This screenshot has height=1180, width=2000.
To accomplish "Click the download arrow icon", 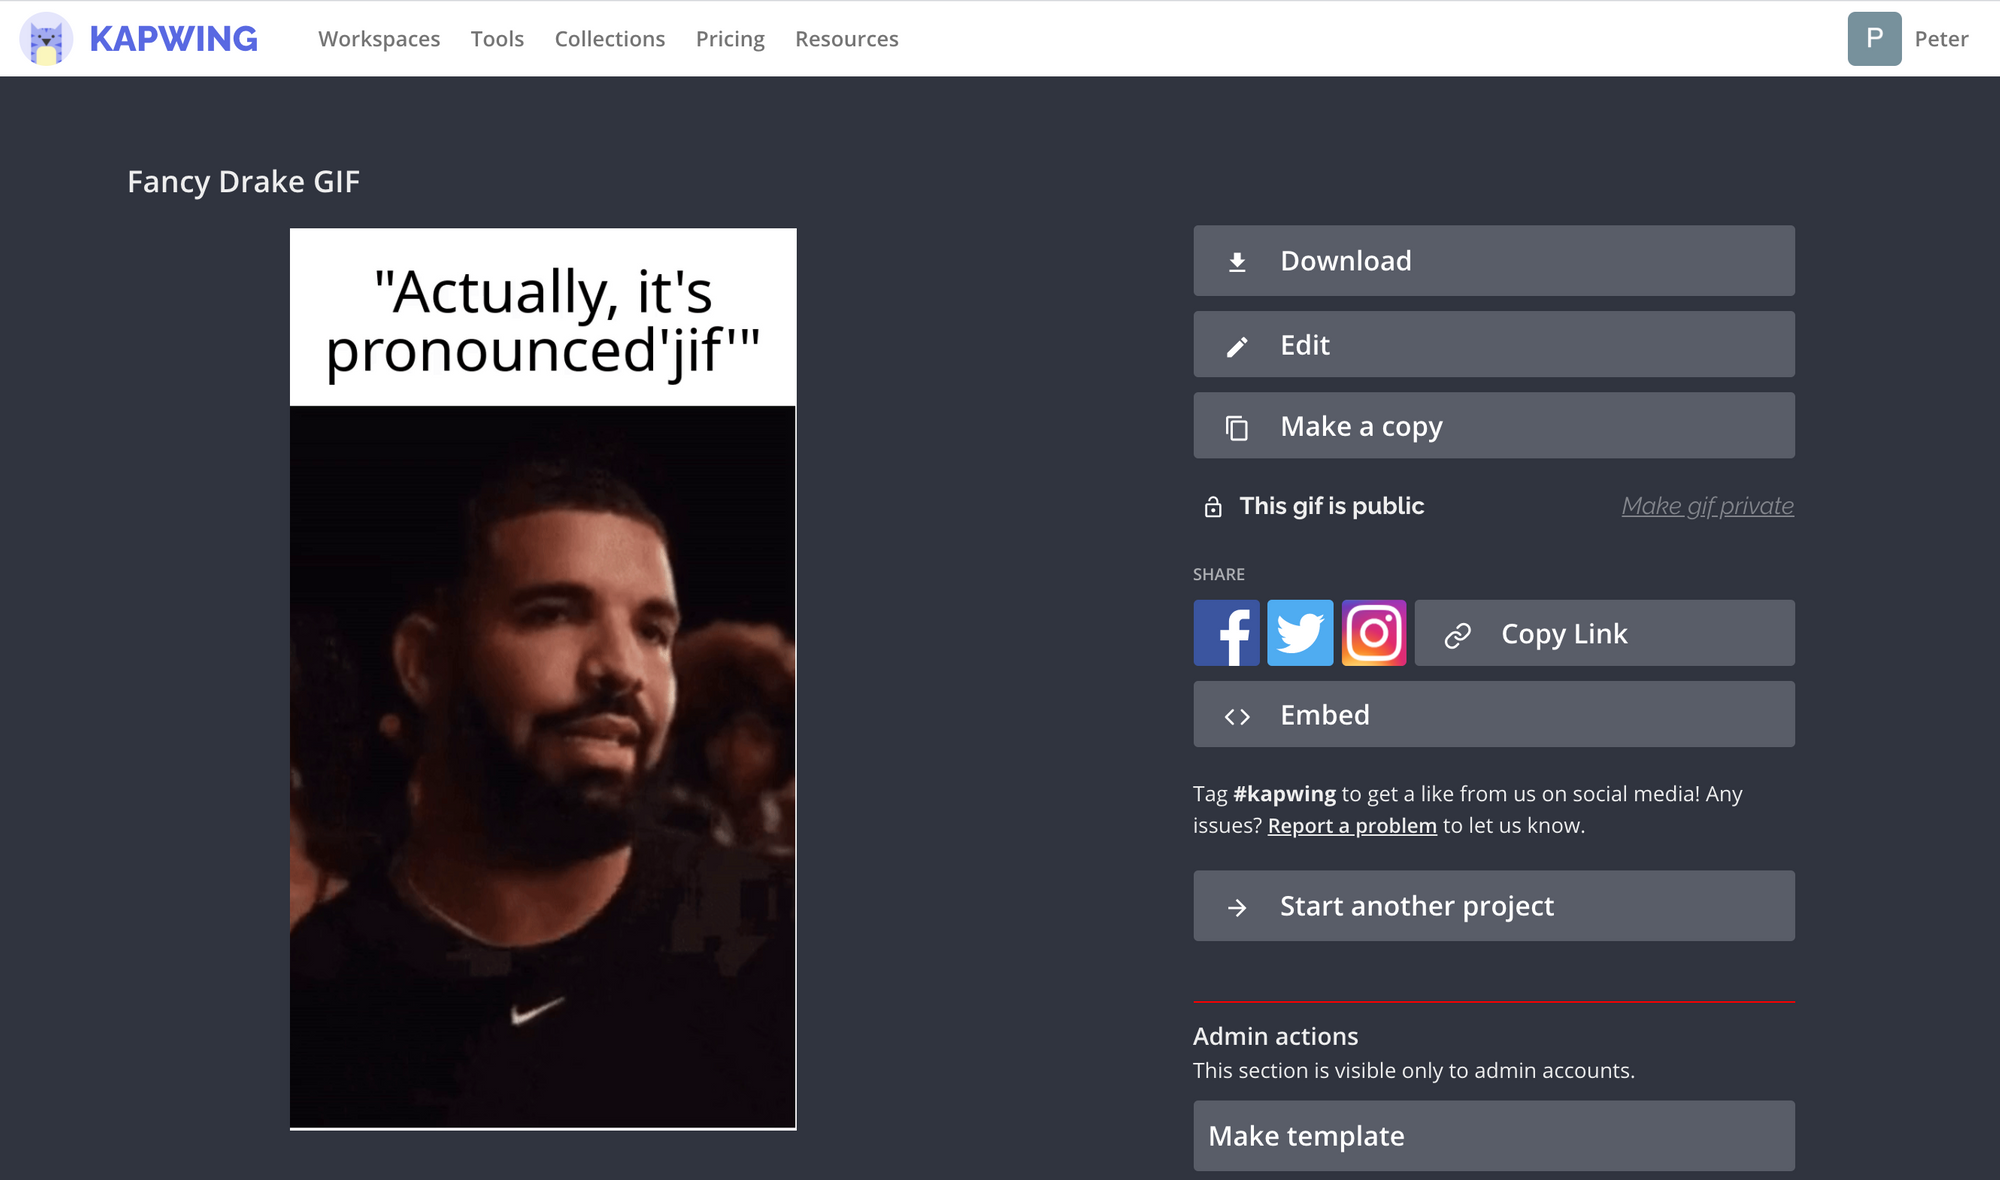I will coord(1237,262).
